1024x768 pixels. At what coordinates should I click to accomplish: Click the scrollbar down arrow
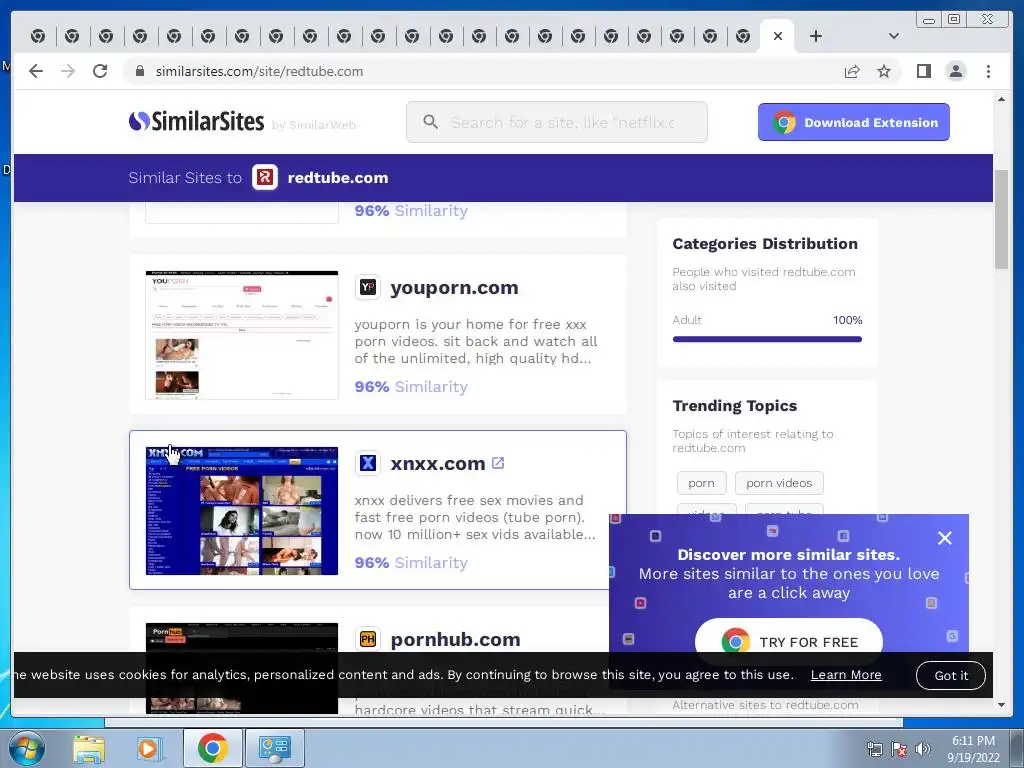pos(1001,705)
